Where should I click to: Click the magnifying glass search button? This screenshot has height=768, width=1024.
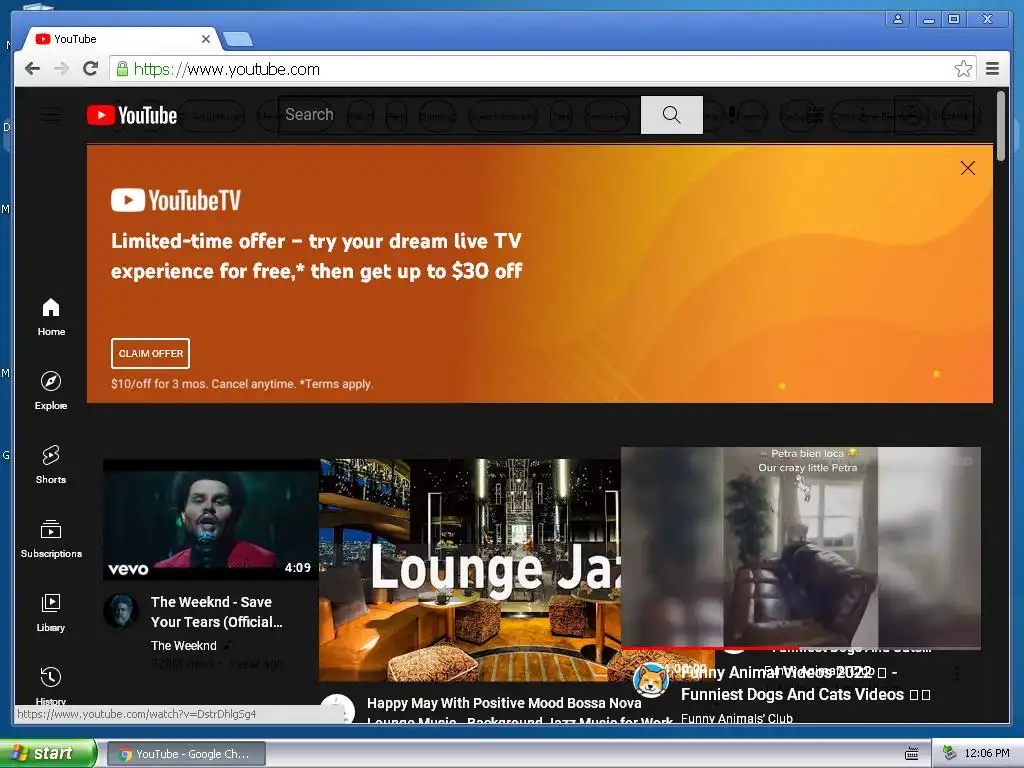pyautogui.click(x=671, y=115)
